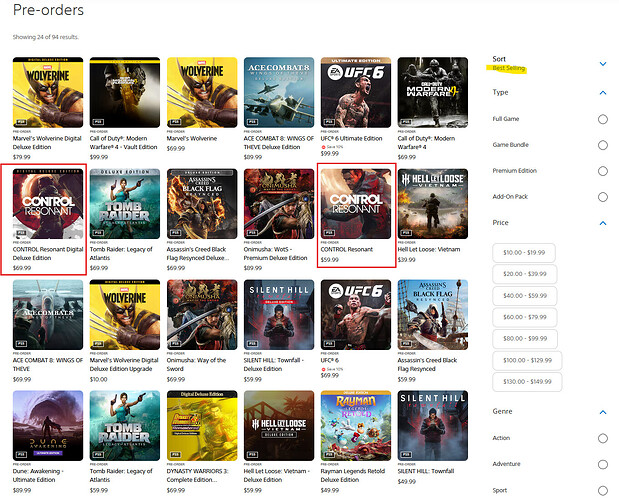Open UFC 6 Ultimate Edition cover

tap(356, 92)
